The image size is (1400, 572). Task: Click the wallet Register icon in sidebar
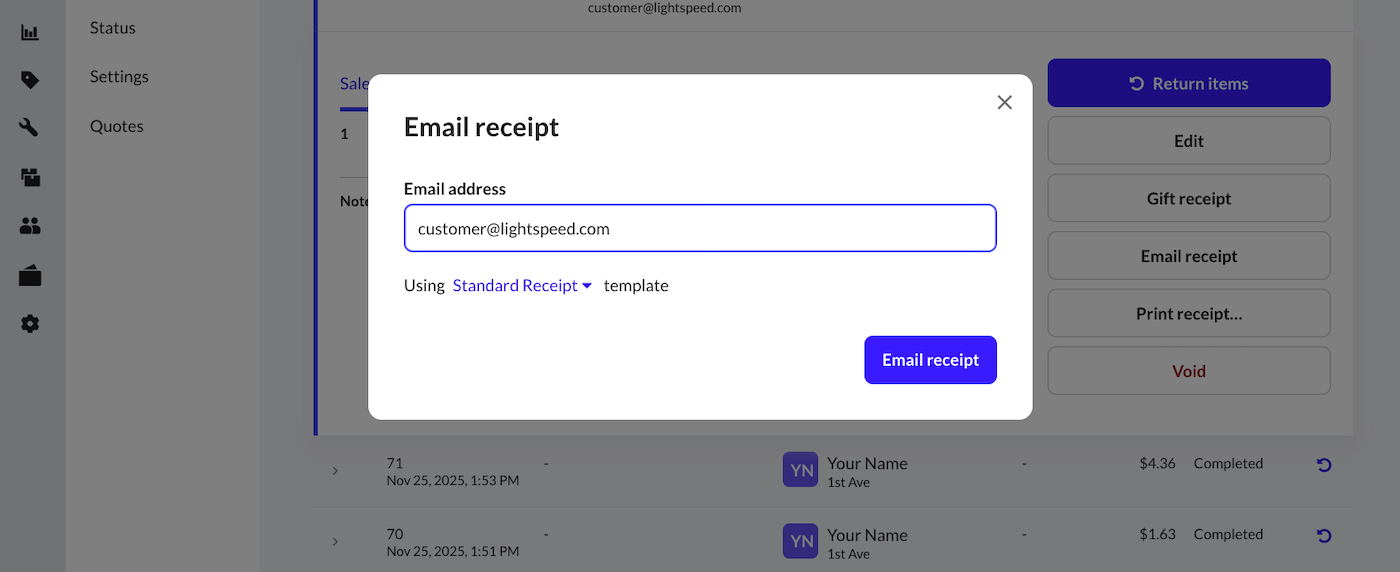pos(30,276)
